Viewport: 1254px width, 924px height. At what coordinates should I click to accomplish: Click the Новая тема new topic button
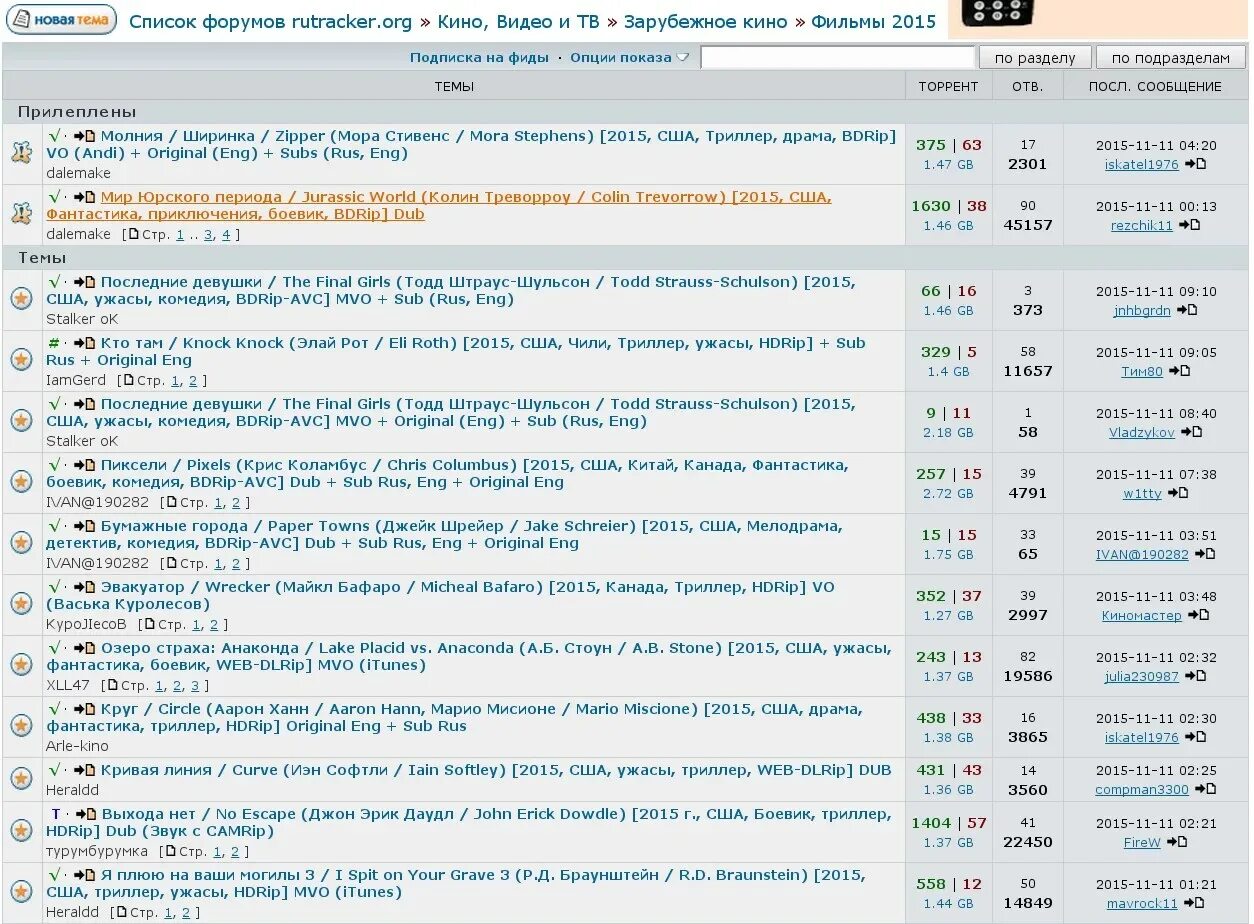point(61,20)
